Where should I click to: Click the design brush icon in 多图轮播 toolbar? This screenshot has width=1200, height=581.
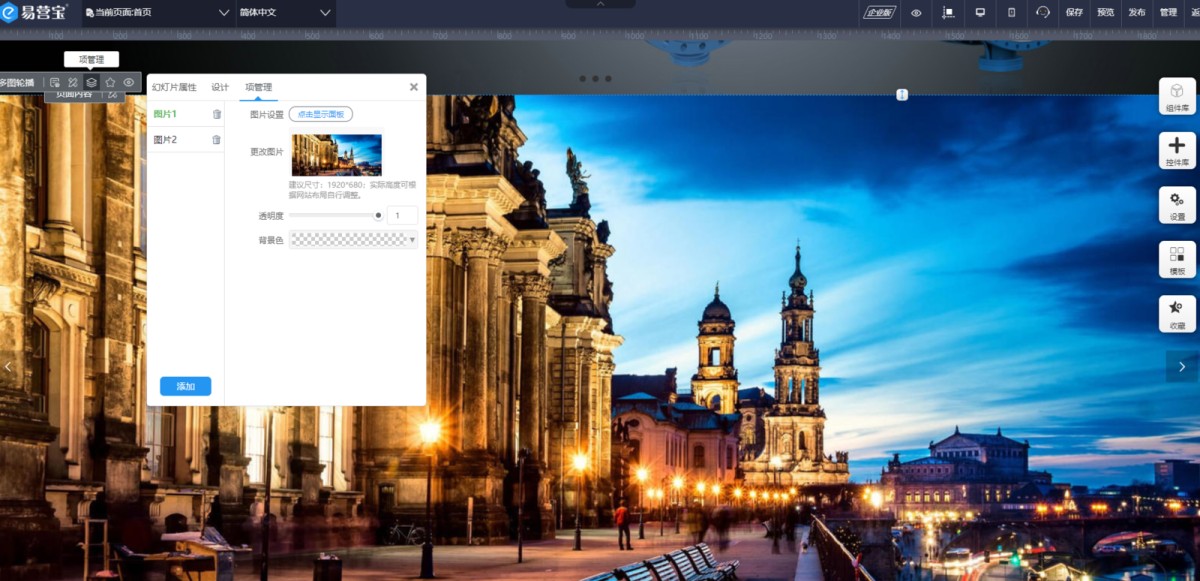(x=73, y=82)
